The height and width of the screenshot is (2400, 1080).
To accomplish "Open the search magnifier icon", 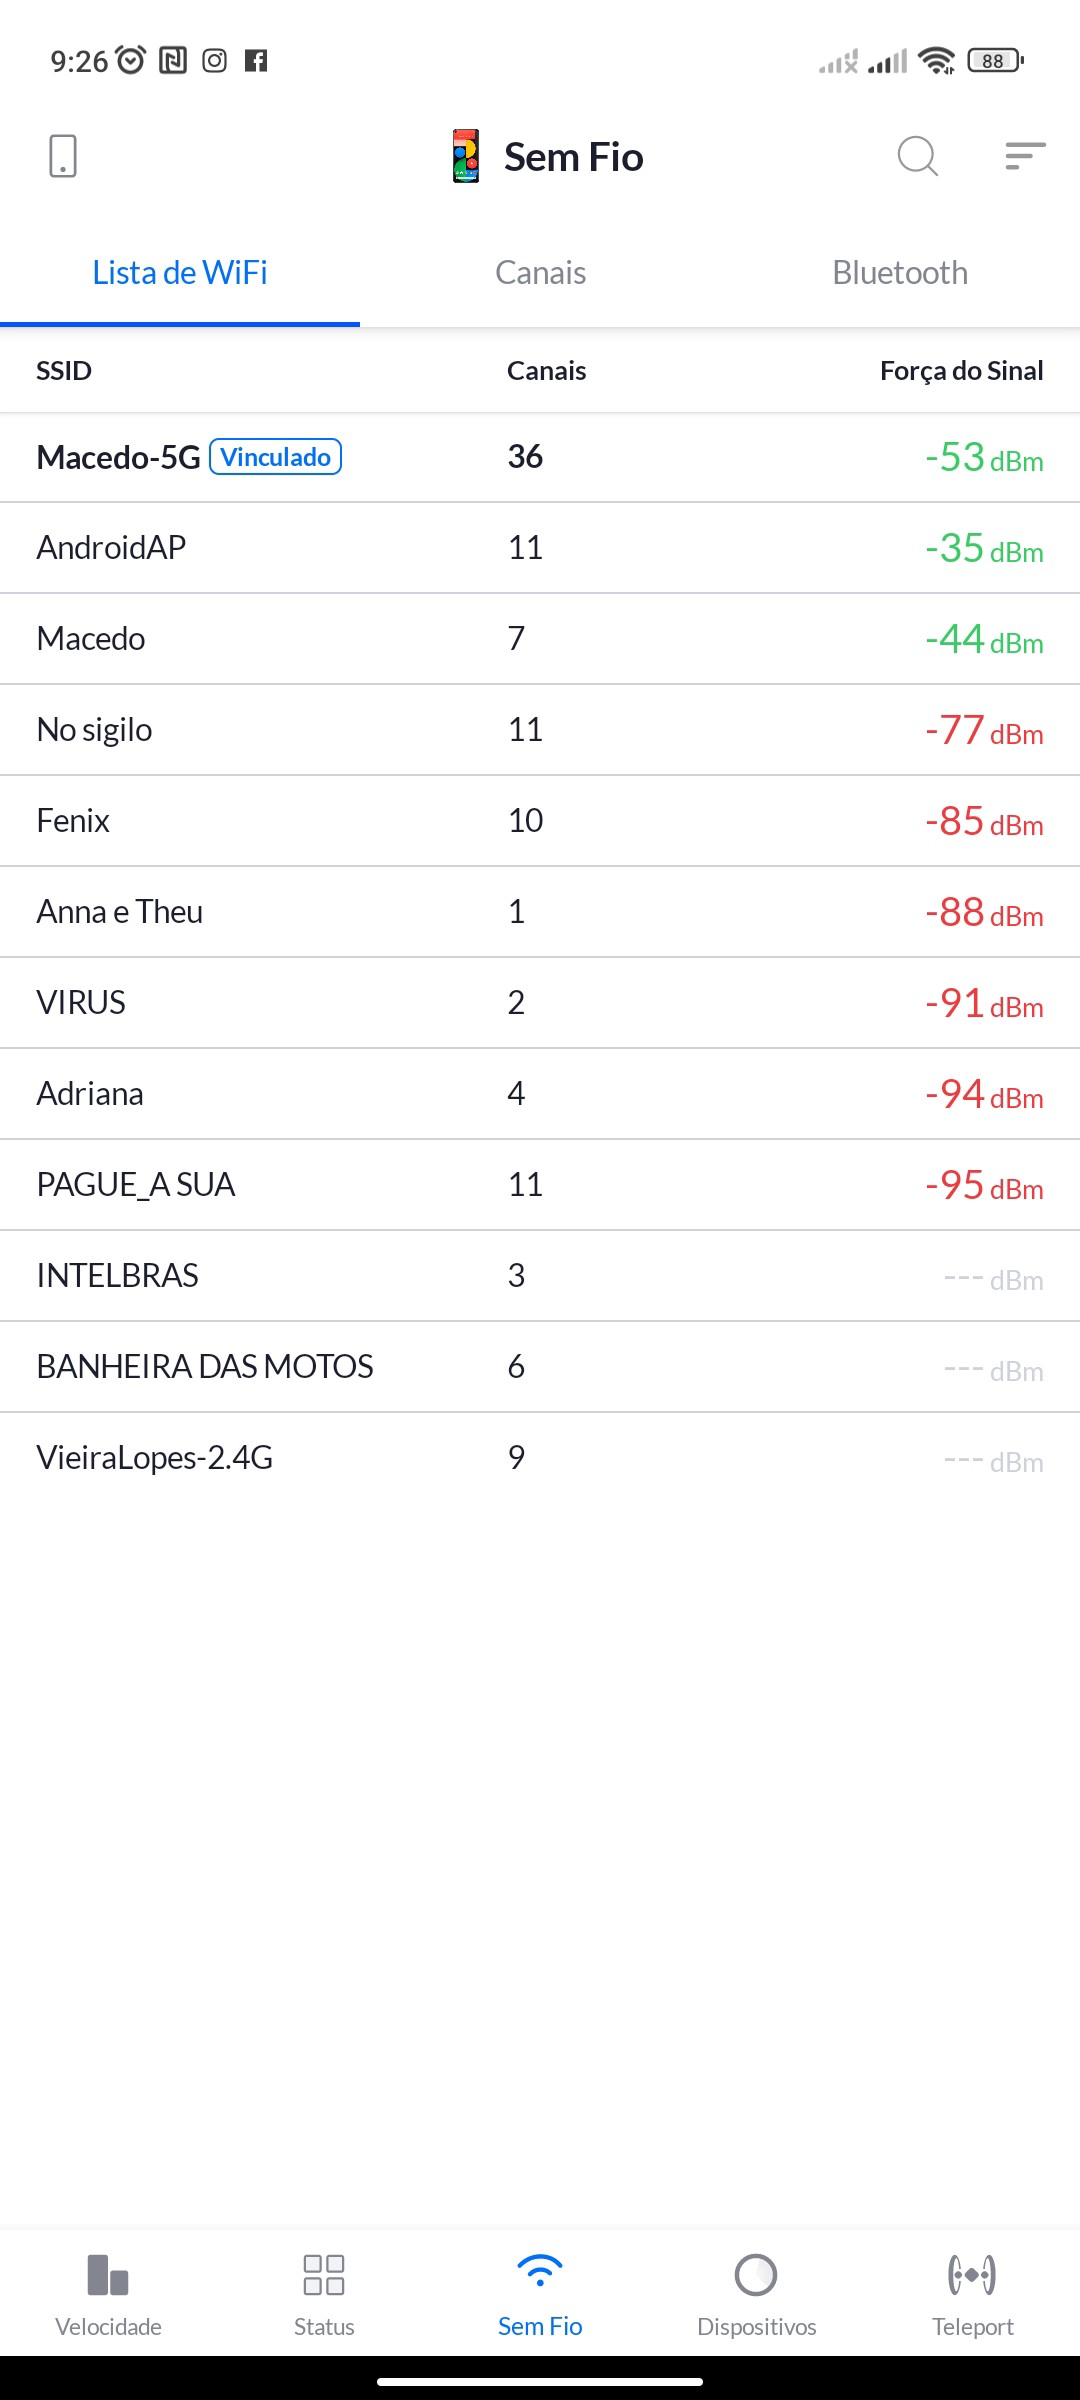I will [x=917, y=156].
